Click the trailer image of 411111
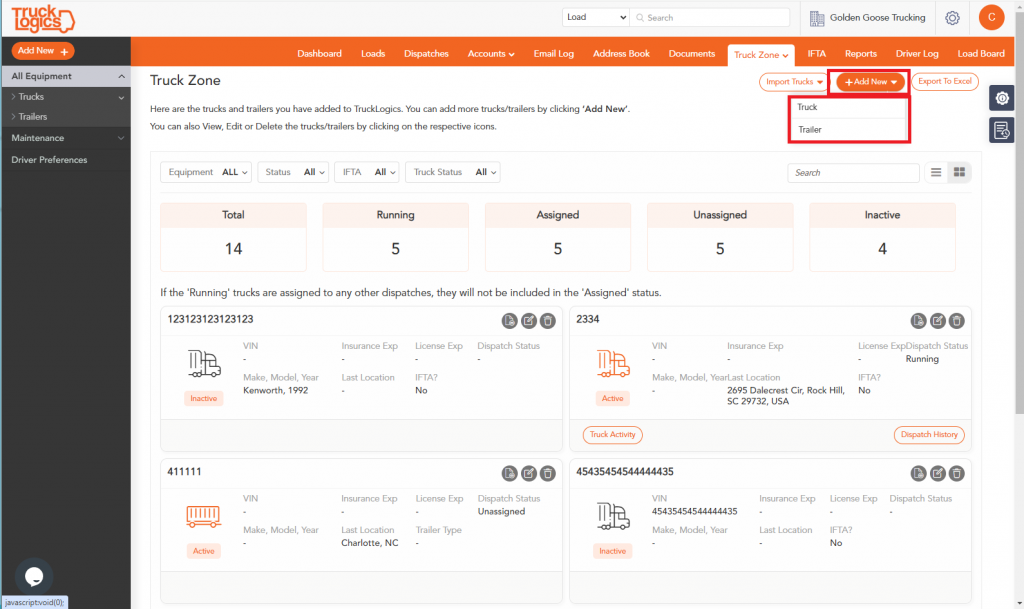This screenshot has width=1024, height=609. pos(203,516)
